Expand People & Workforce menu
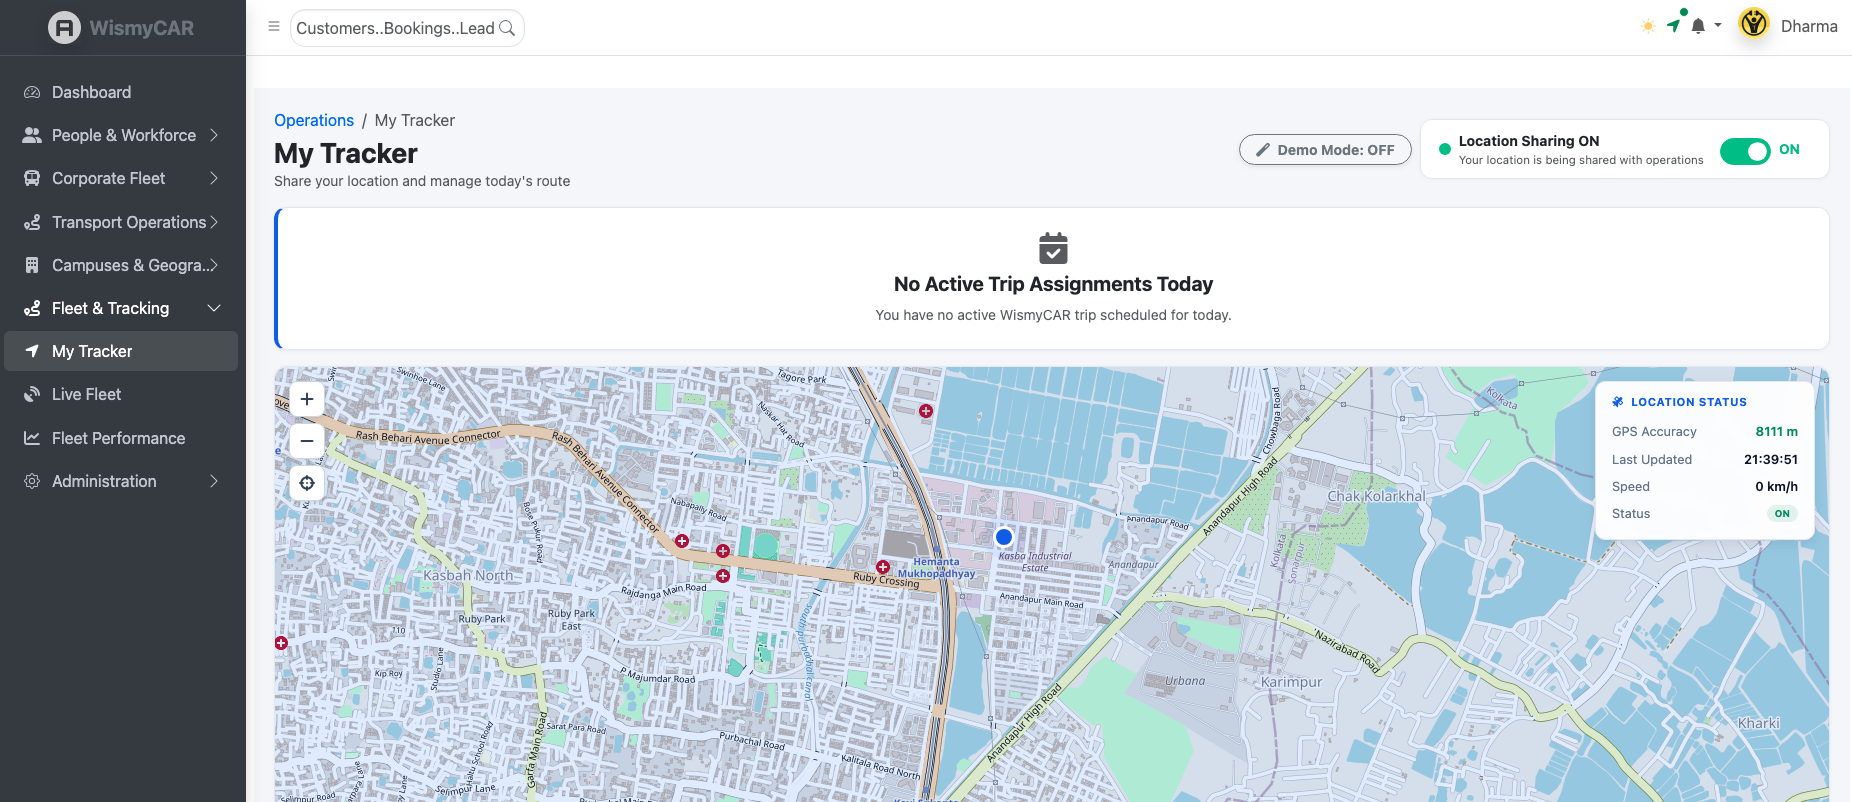This screenshot has width=1852, height=802. (x=121, y=135)
